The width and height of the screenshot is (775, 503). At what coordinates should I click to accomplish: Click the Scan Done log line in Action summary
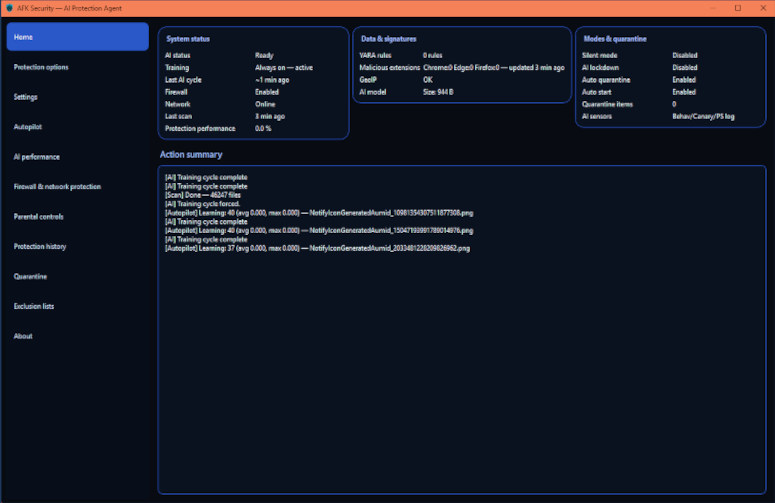pyautogui.click(x=207, y=194)
